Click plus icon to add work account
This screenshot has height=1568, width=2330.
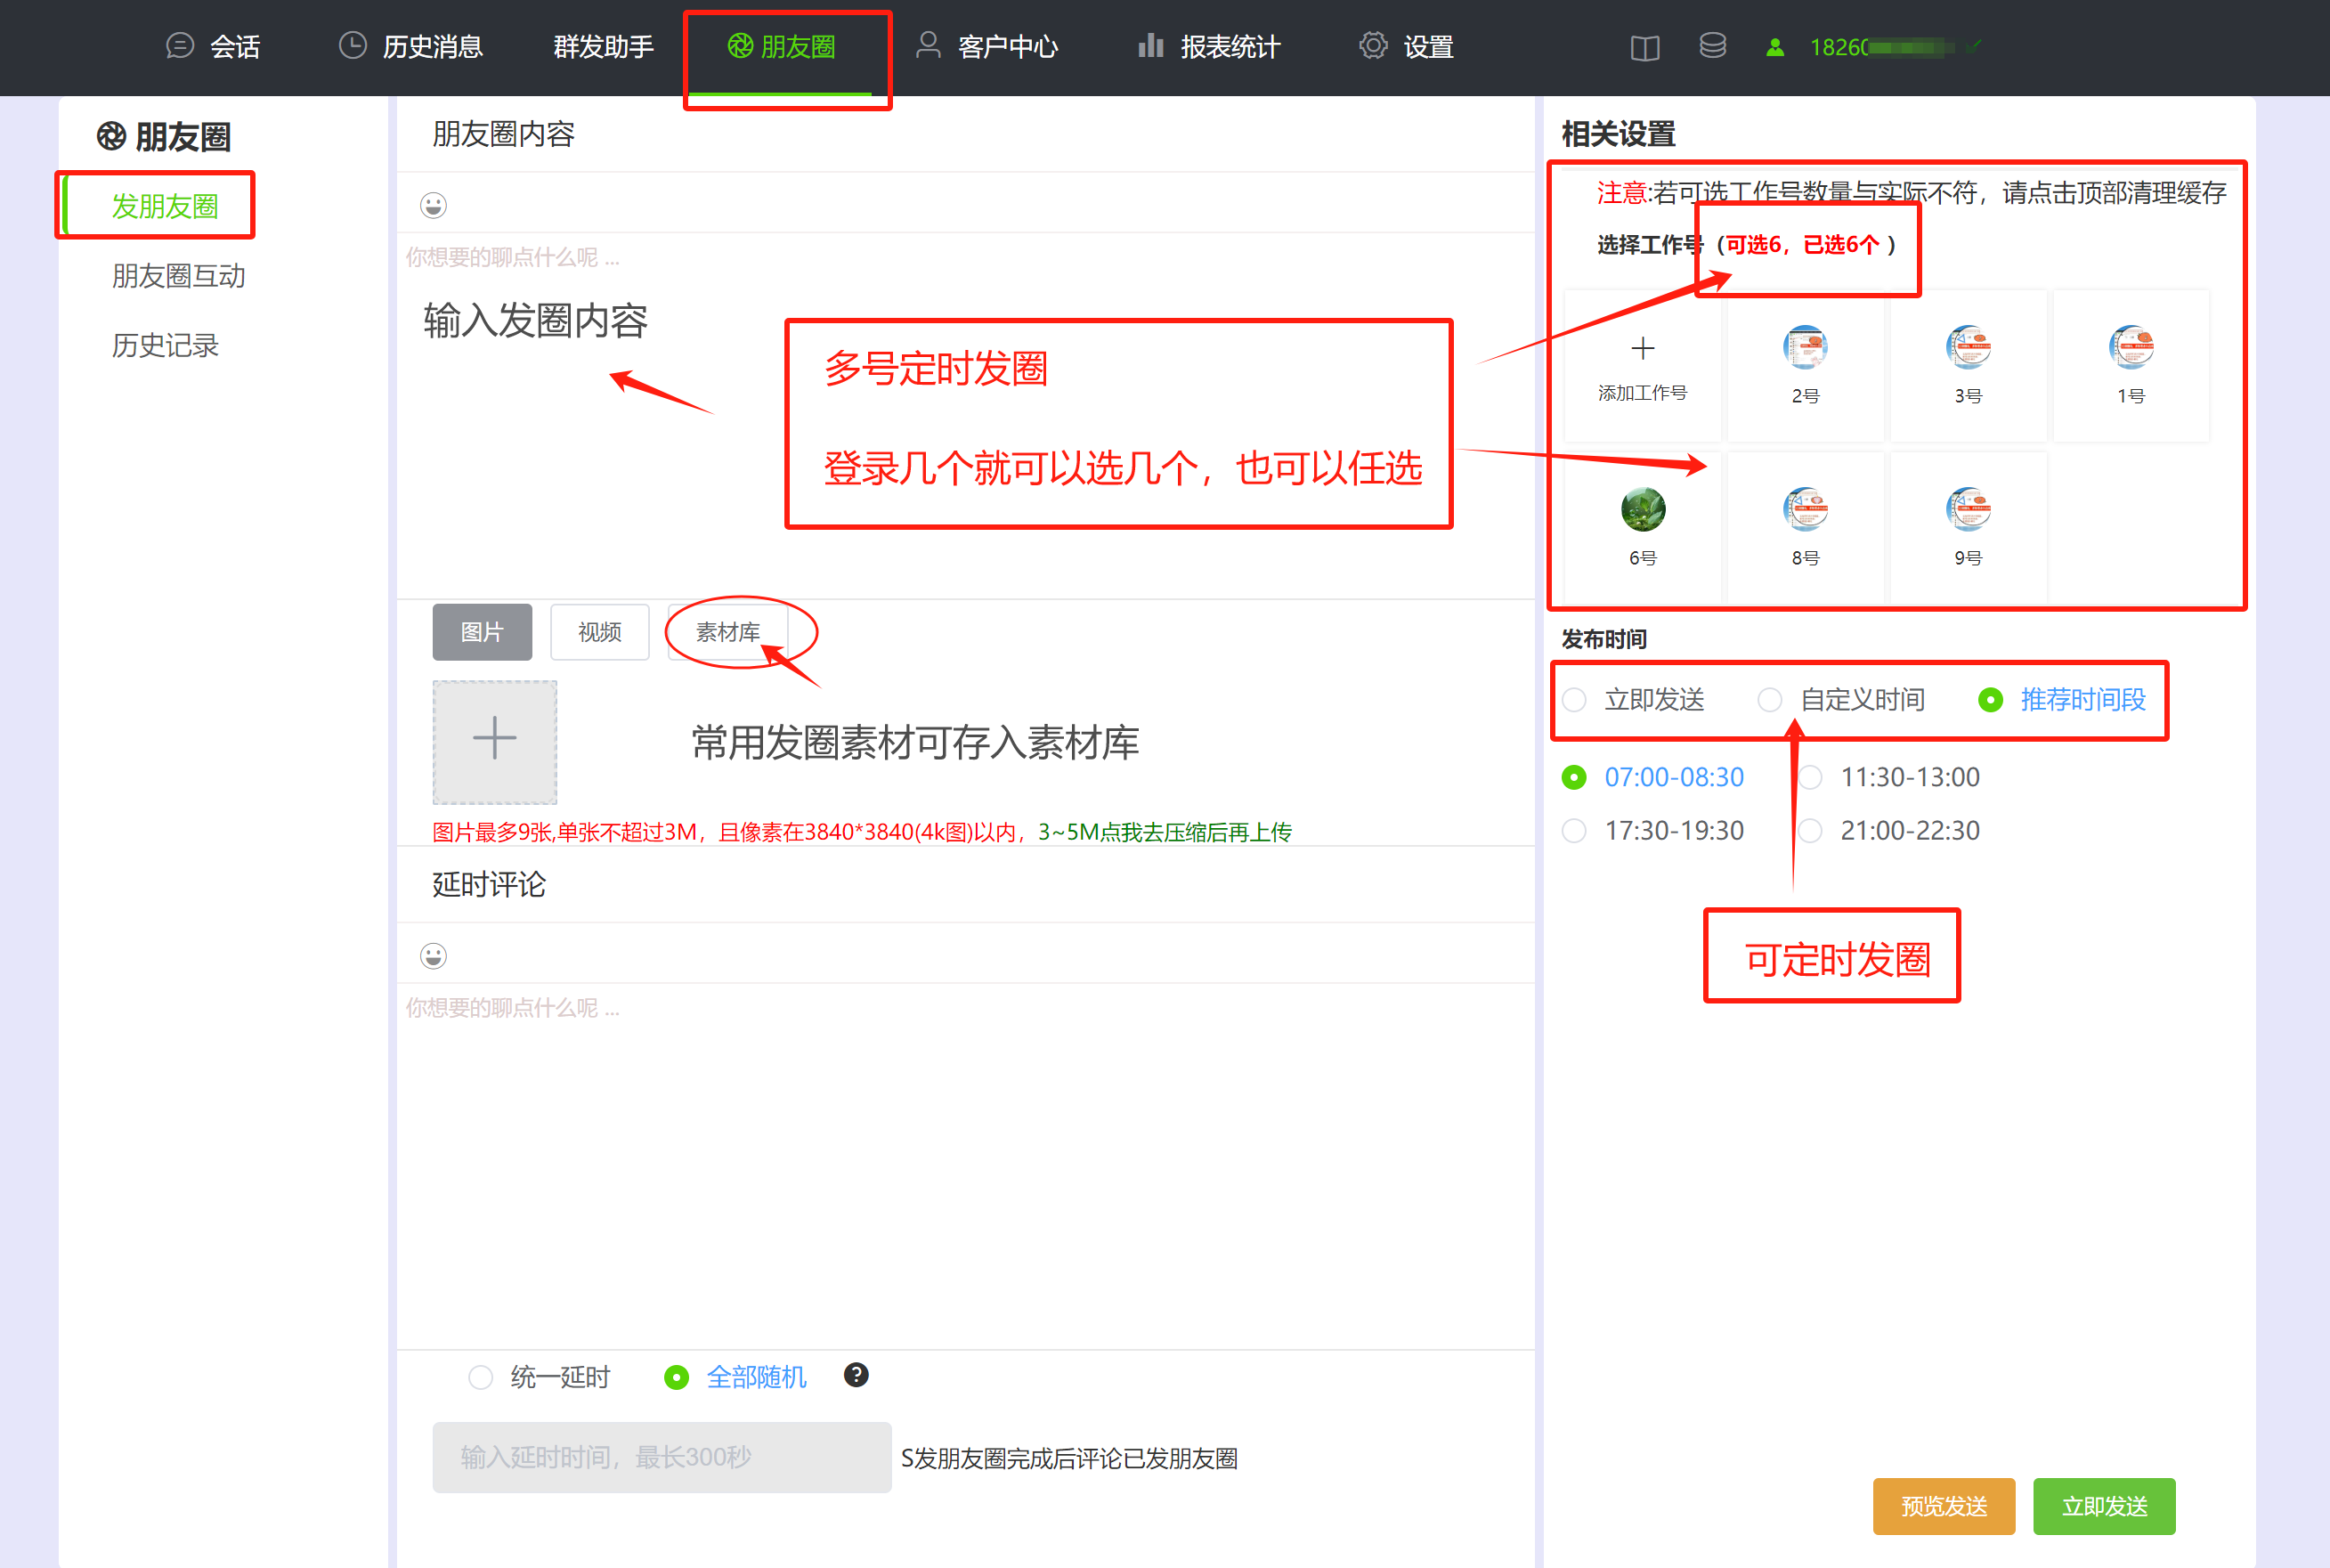click(x=1642, y=349)
